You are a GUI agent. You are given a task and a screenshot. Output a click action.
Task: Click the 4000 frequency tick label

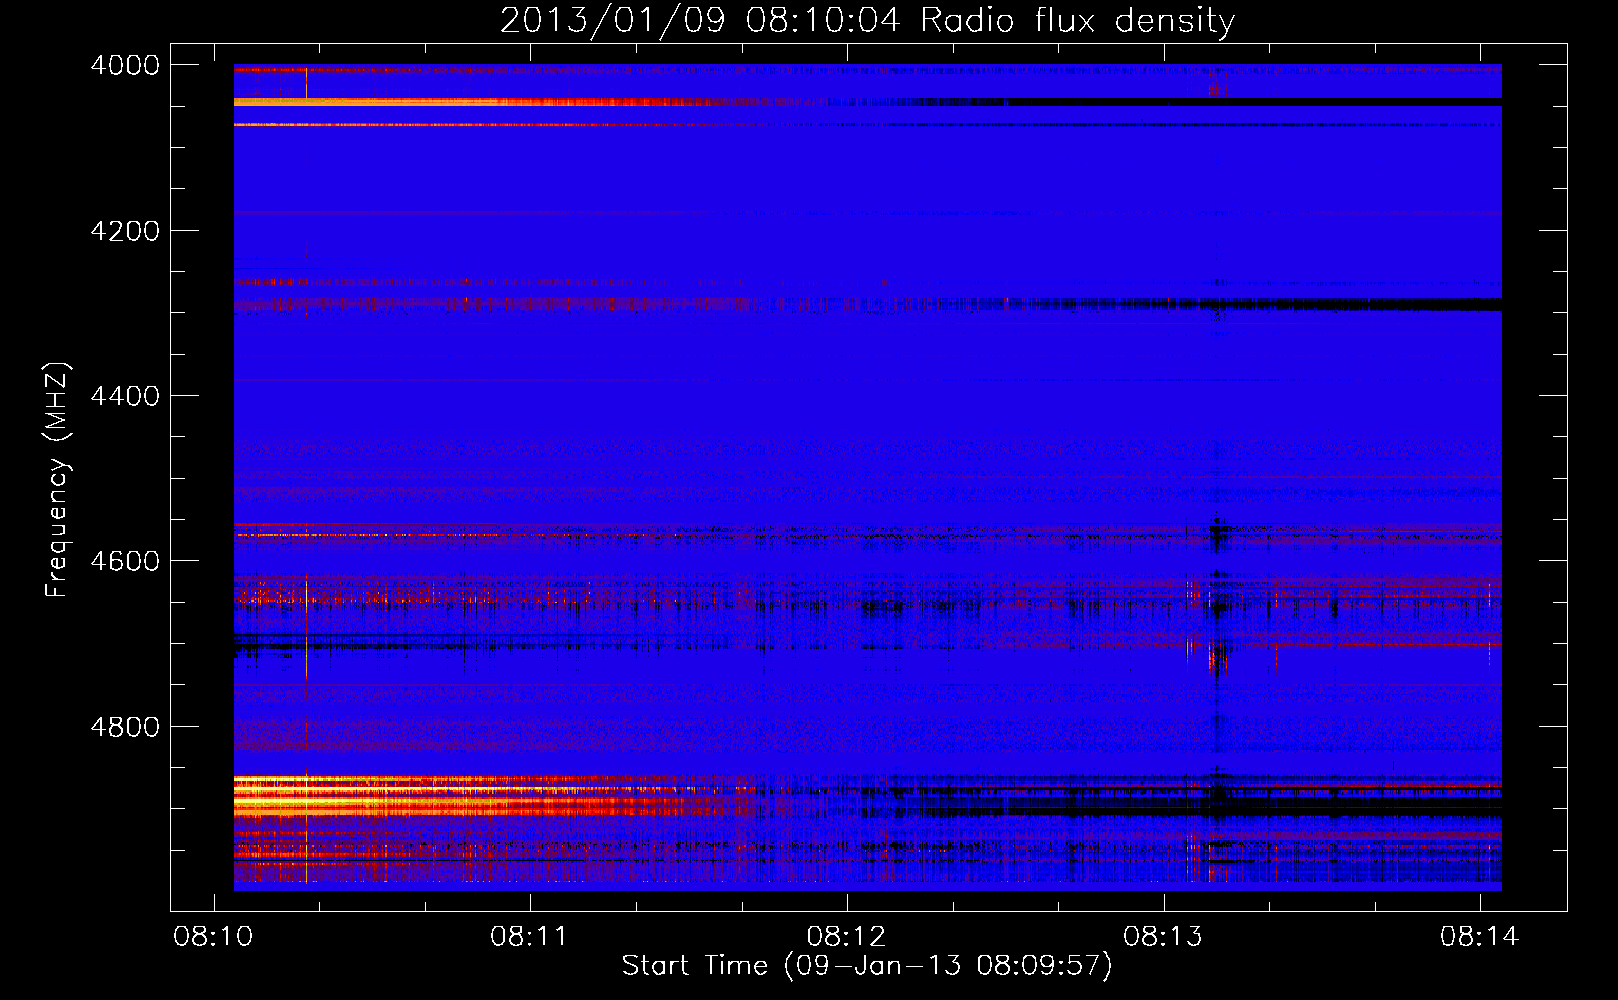[x=125, y=65]
